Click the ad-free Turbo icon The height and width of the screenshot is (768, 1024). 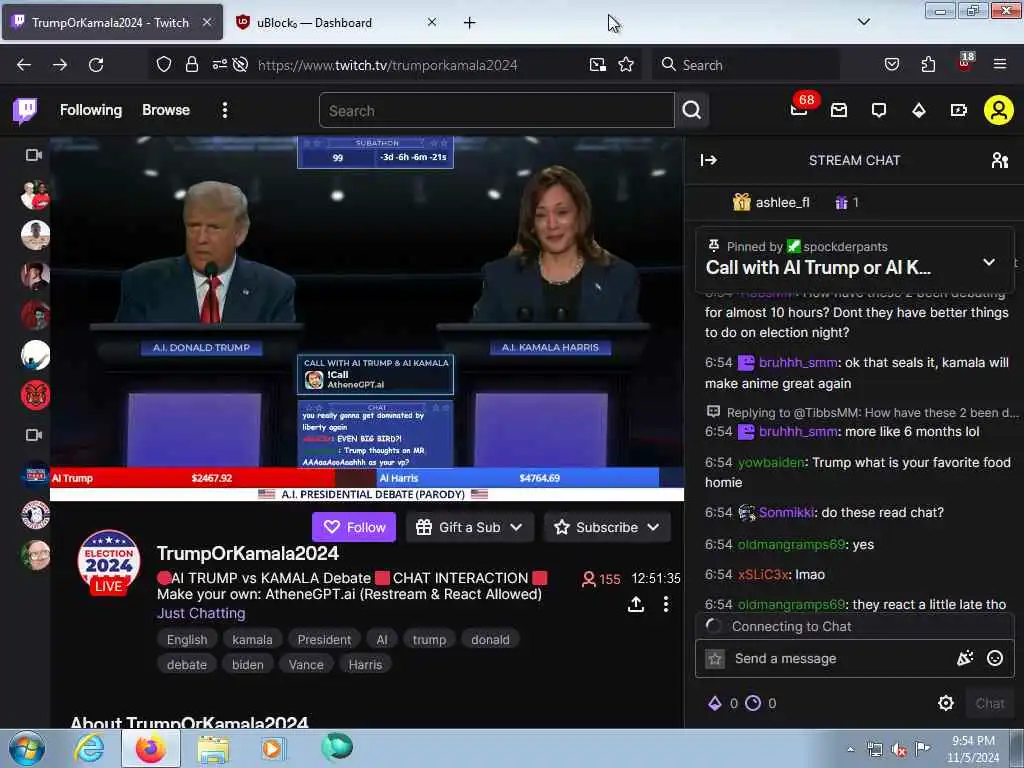[958, 110]
